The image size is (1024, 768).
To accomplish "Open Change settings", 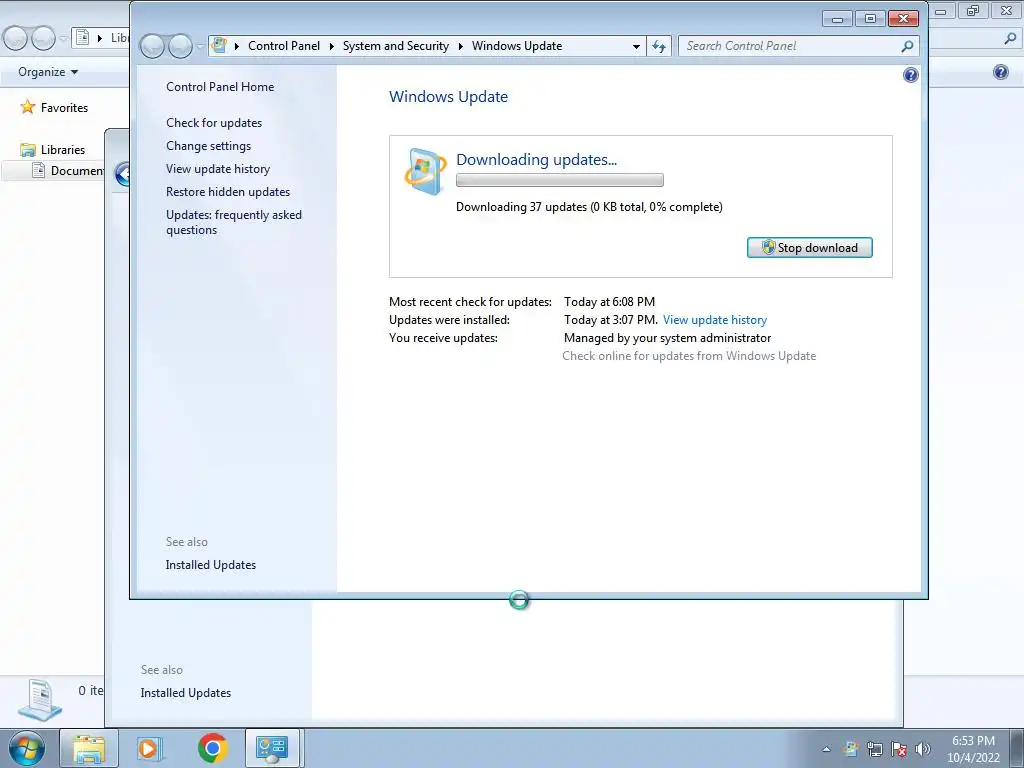I will pyautogui.click(x=208, y=146).
